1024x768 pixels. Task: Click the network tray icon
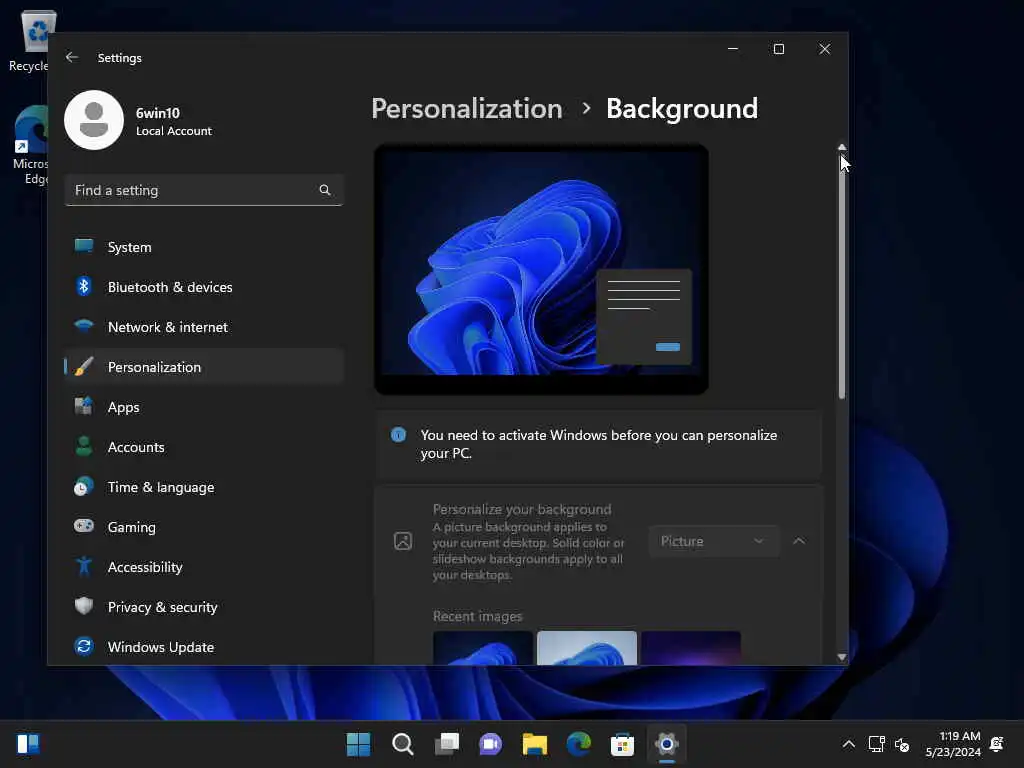click(876, 744)
